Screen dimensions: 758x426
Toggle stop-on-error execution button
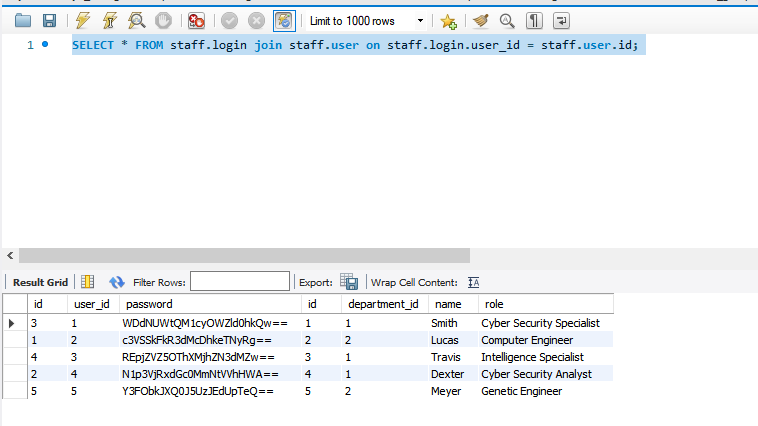pos(197,20)
